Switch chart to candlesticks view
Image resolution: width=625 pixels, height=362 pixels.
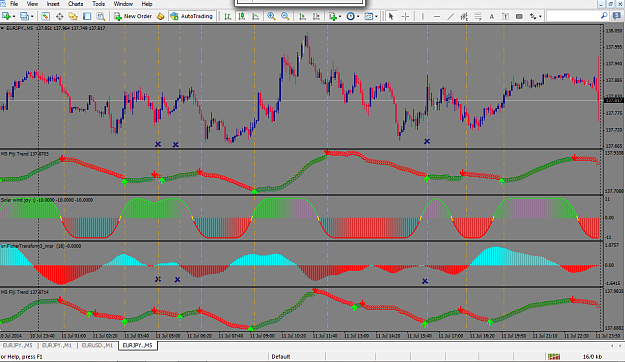(x=242, y=16)
